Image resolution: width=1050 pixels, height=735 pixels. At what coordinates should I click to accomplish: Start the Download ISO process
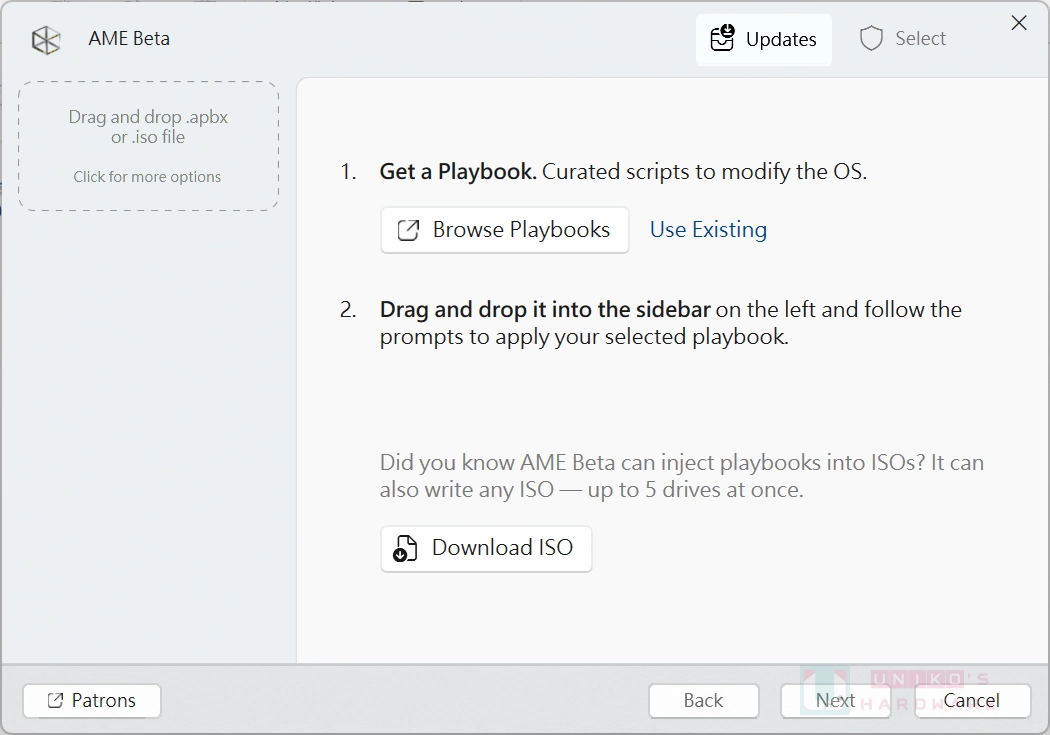click(486, 548)
